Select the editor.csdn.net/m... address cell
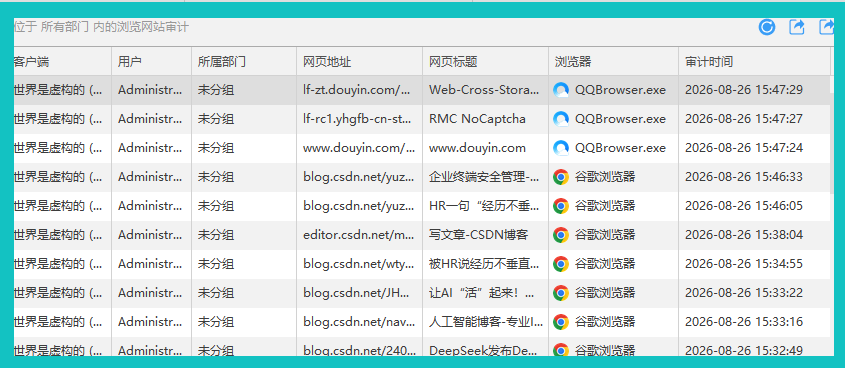This screenshot has width=845, height=368. tap(359, 235)
